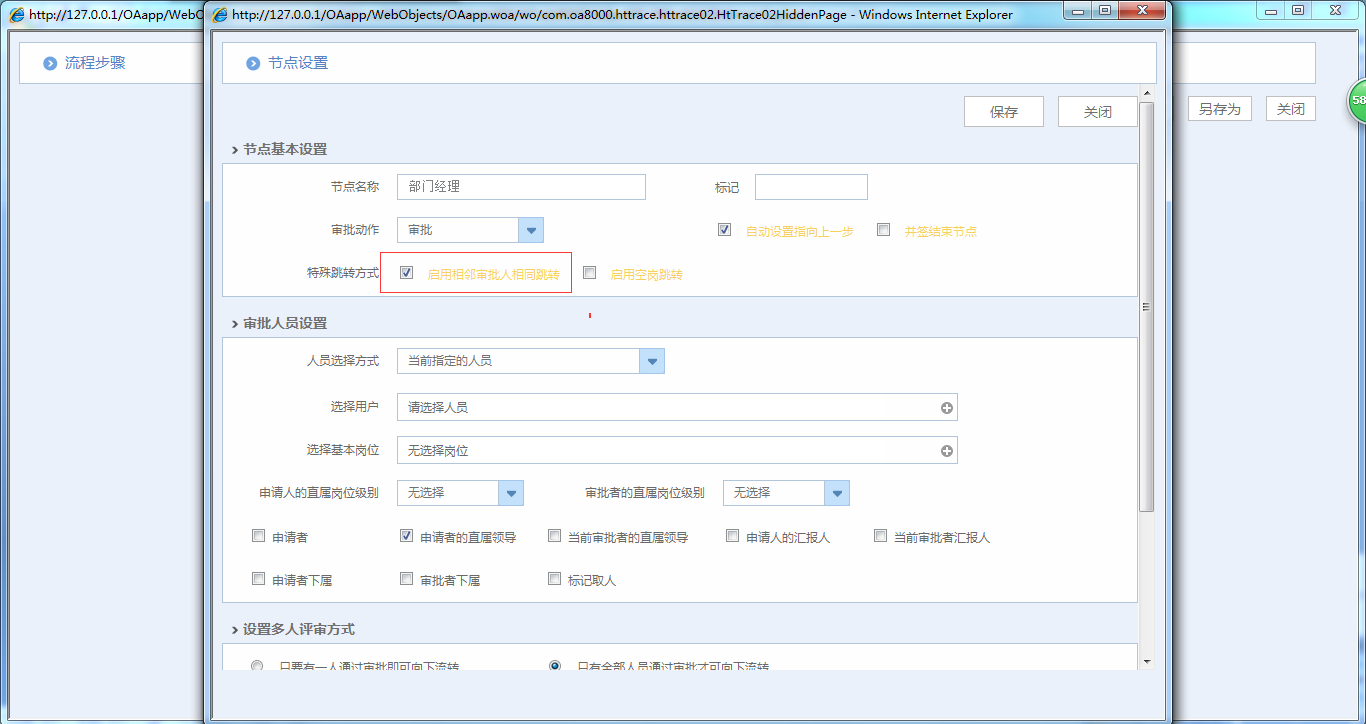
Task: Uncheck 启用相邻审批人相同跳转
Action: click(406, 271)
